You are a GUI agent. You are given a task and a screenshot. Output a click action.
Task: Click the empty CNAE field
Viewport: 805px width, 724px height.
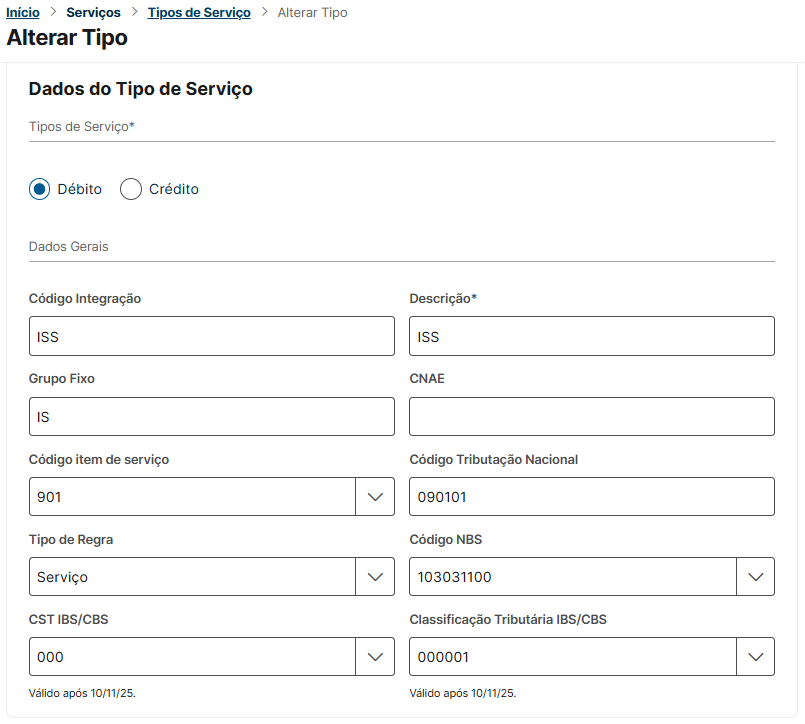pyautogui.click(x=591, y=417)
